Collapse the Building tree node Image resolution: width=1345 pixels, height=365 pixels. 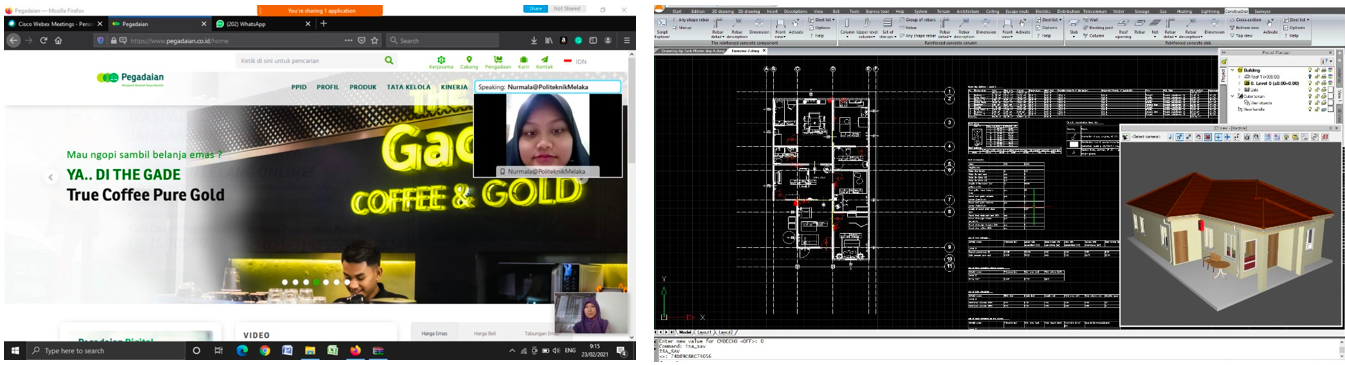1232,70
